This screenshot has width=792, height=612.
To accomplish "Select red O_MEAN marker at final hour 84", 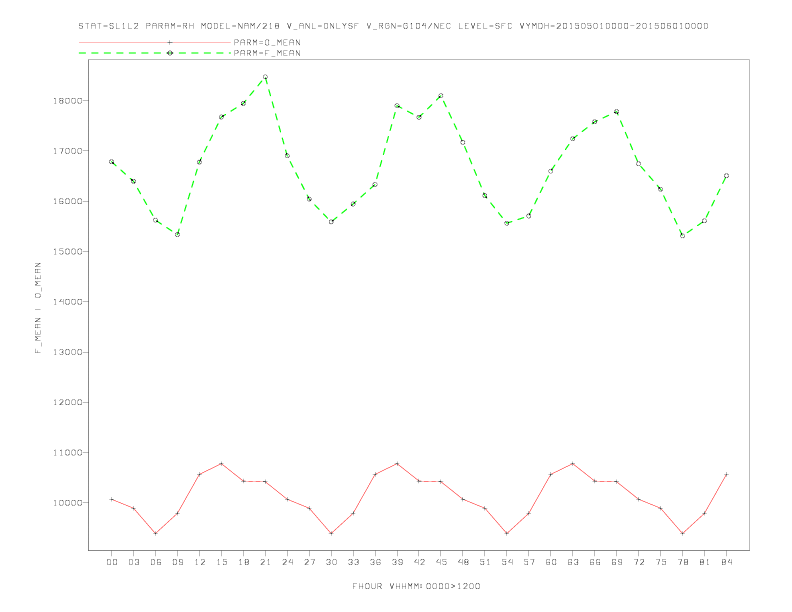I will coord(726,475).
